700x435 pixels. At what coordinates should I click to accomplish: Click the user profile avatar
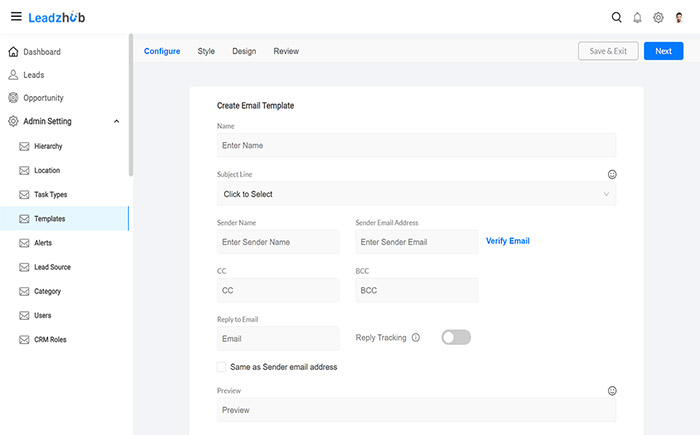[680, 17]
